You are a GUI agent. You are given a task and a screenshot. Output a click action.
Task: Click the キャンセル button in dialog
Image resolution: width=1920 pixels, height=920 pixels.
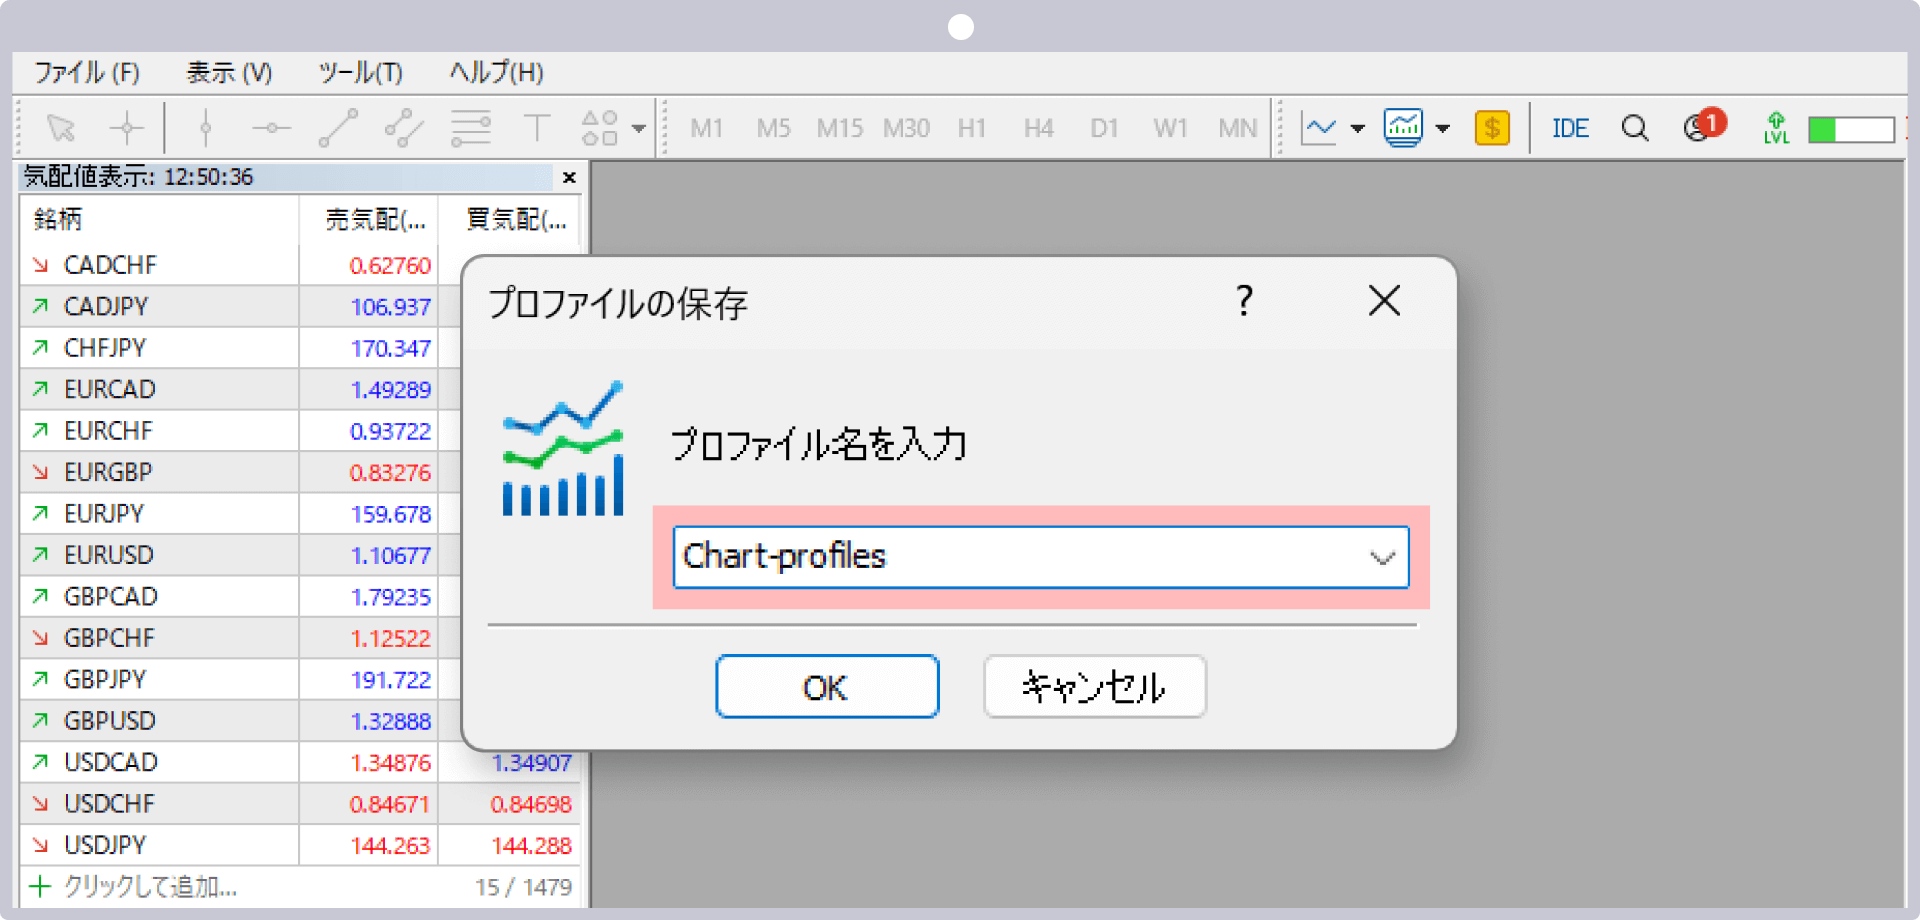[x=1095, y=687]
